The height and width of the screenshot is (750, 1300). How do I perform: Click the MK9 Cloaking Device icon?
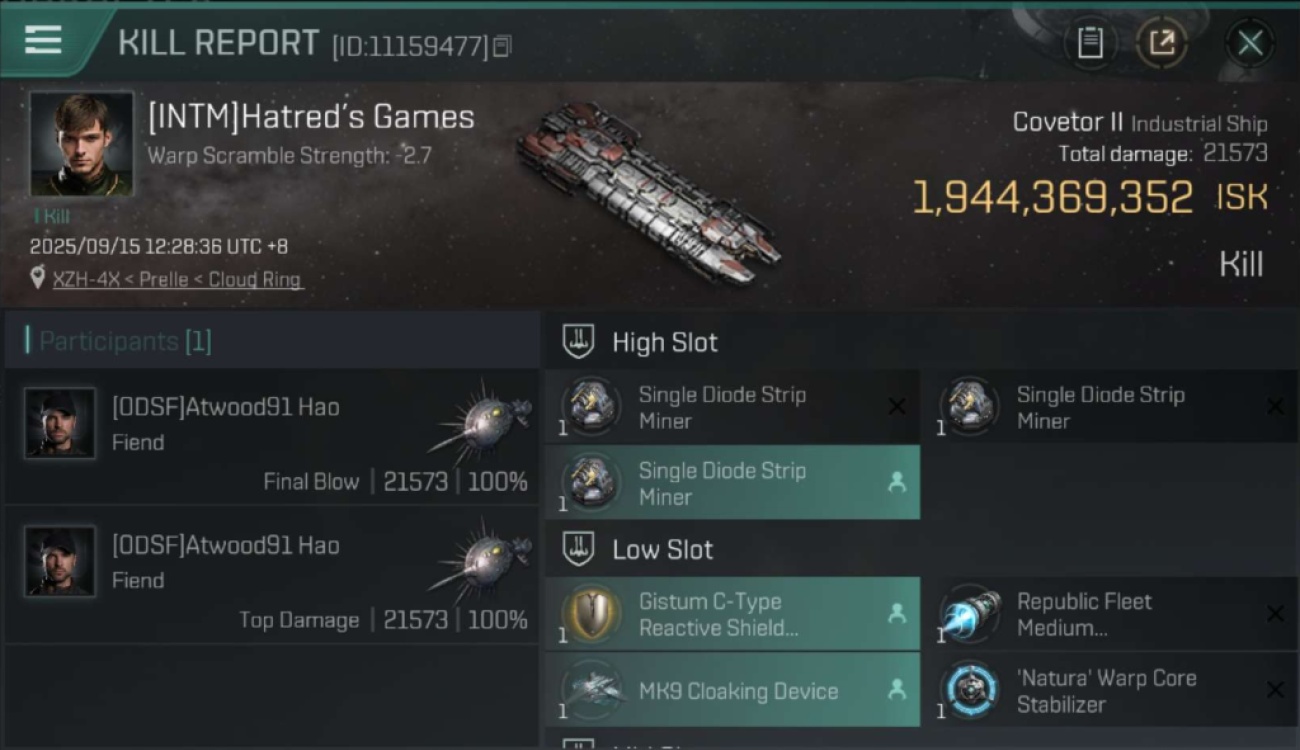[591, 691]
